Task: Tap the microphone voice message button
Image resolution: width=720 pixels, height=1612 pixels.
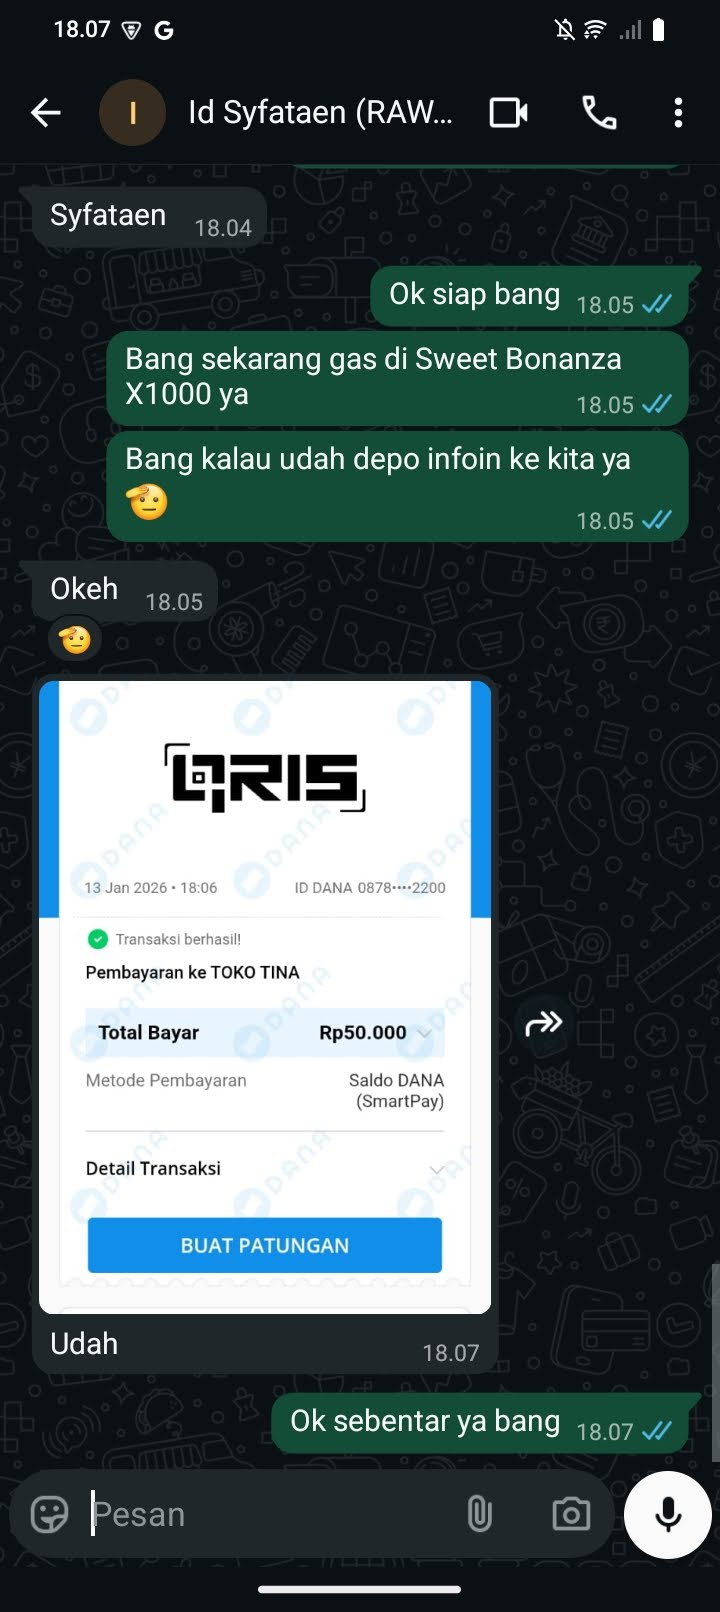Action: tap(668, 1514)
